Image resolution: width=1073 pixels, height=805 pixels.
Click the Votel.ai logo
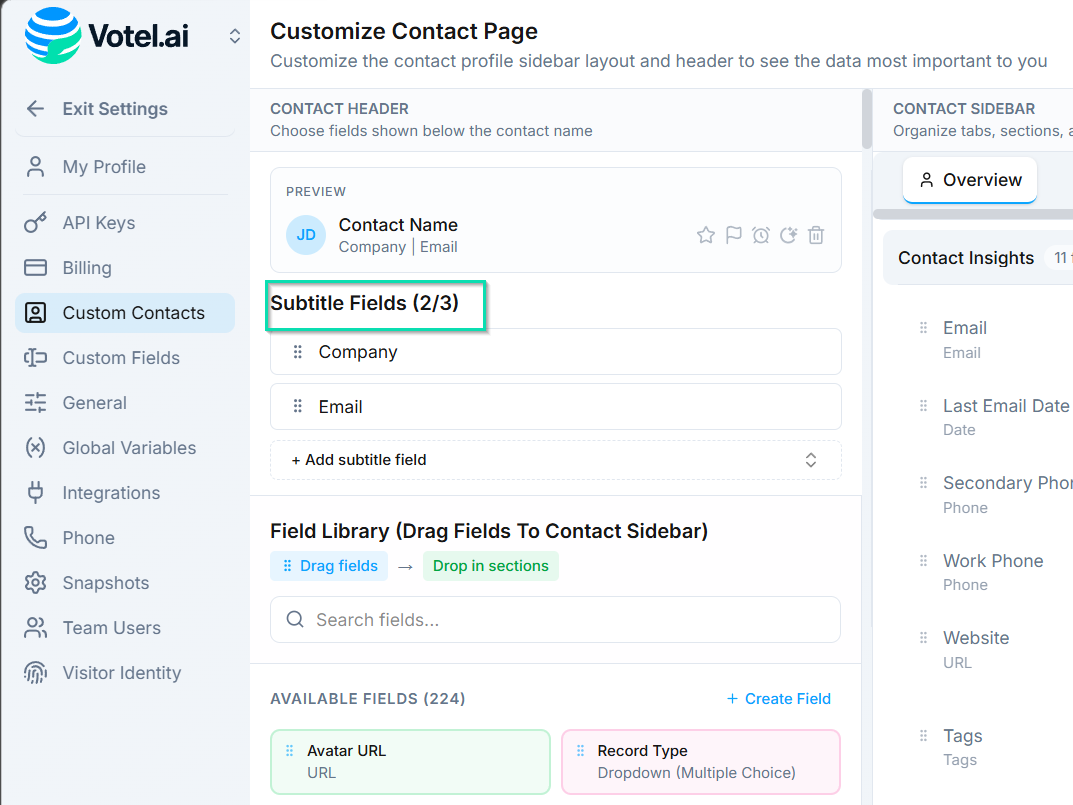(105, 33)
